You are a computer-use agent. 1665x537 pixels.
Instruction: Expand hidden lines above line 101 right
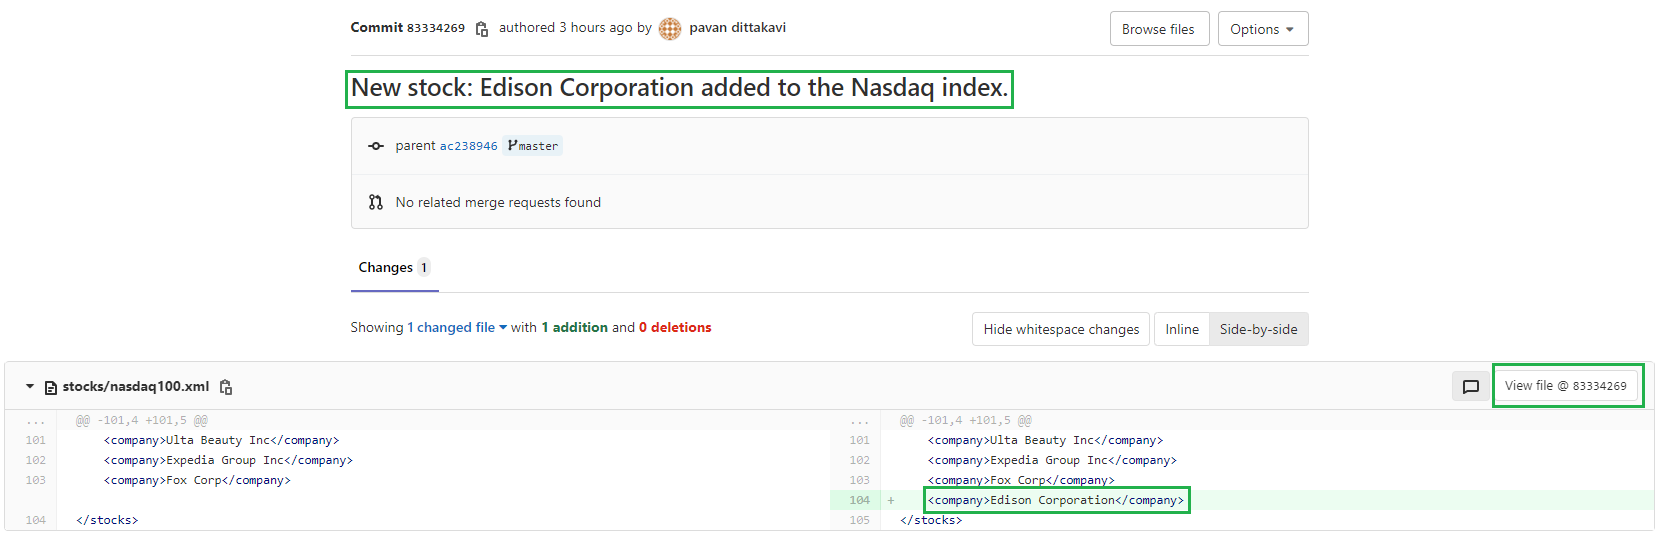click(x=860, y=421)
